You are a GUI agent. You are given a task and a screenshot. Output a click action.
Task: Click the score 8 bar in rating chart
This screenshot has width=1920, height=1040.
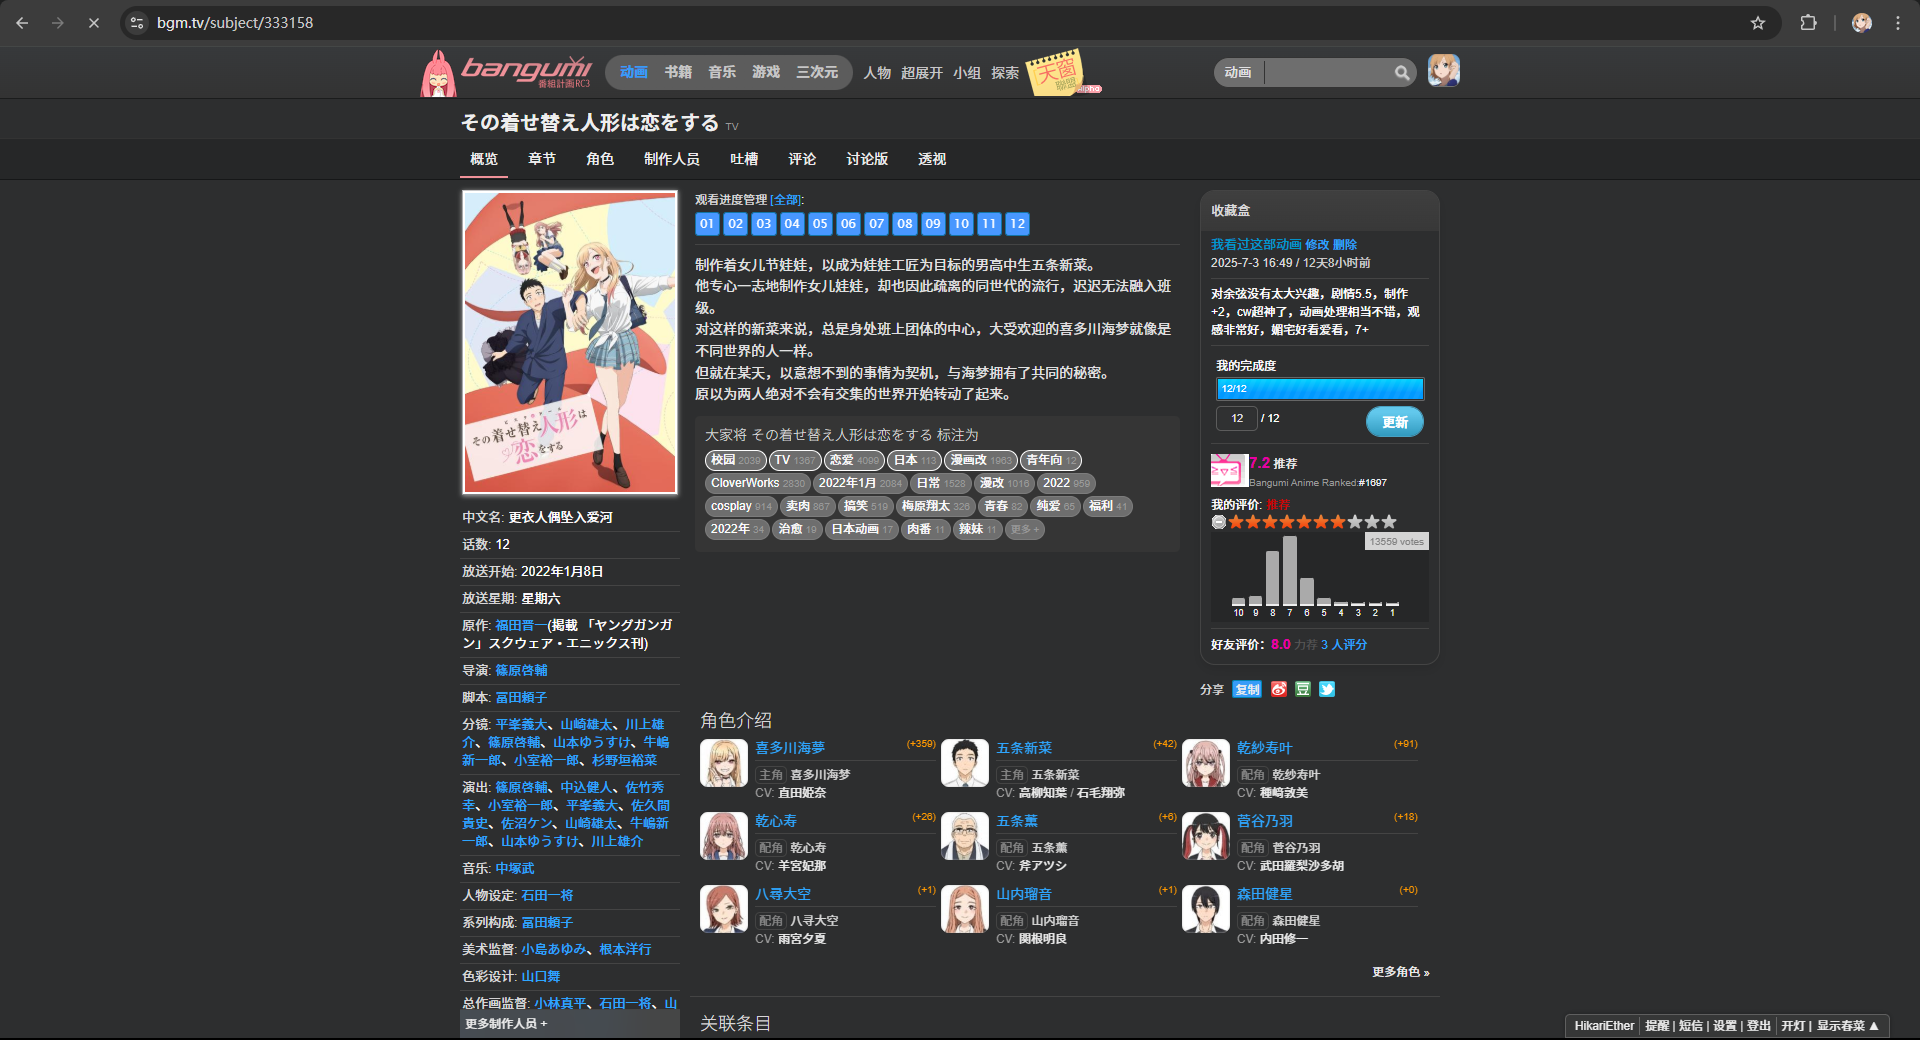point(1273,578)
